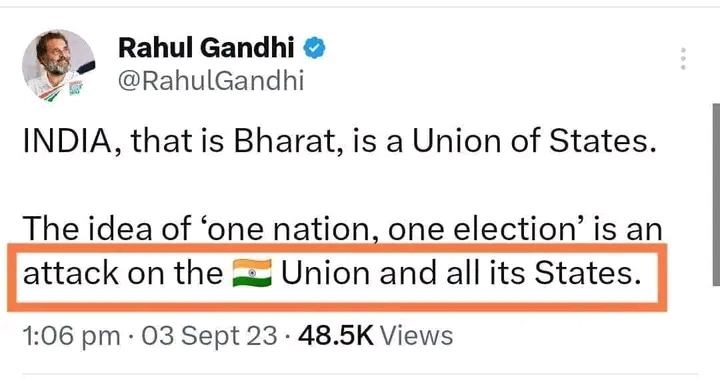Click the microphone in the profile photo
Viewport: 720px width, 379px height.
86,68
